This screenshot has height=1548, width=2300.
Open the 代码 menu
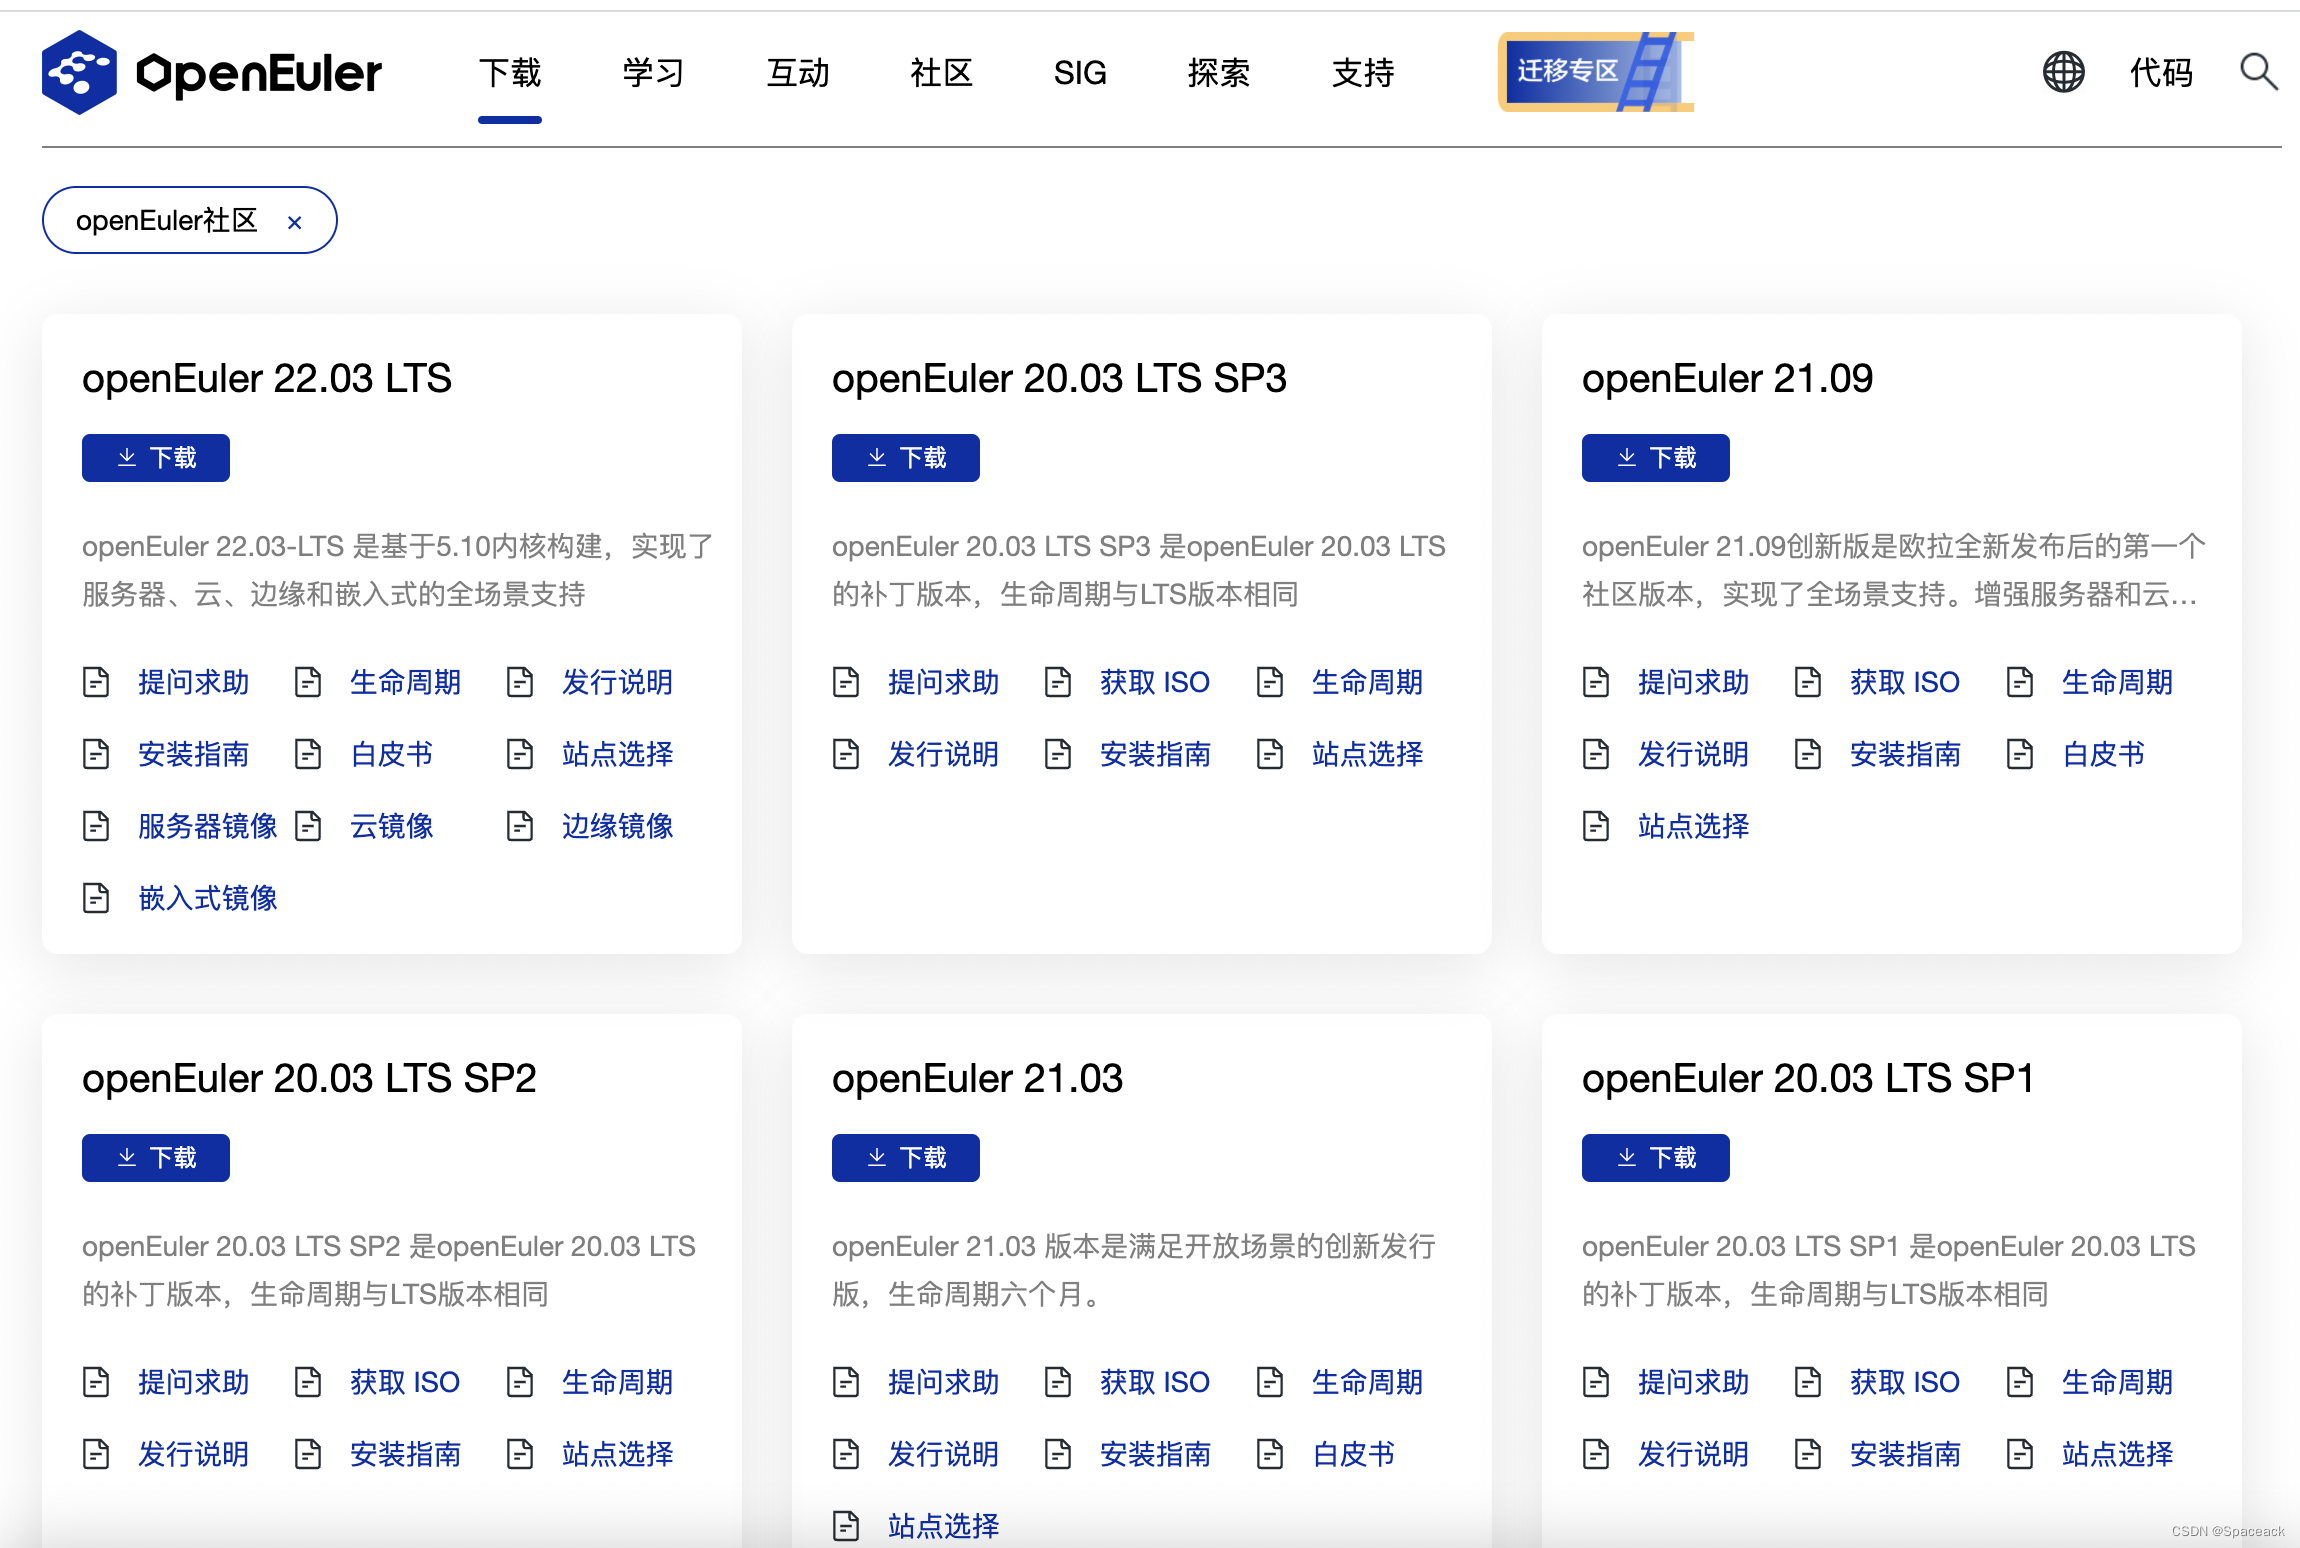click(2161, 72)
